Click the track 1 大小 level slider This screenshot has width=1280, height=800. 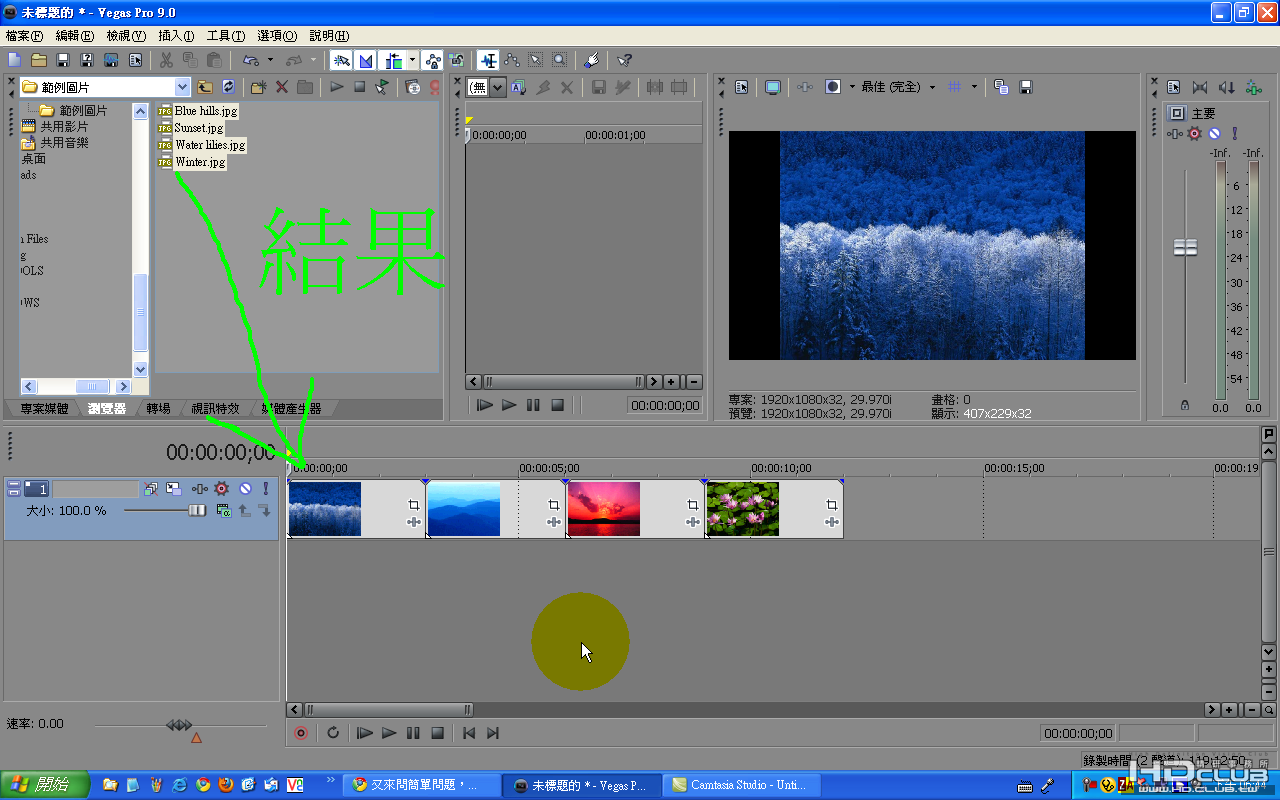tap(197, 511)
